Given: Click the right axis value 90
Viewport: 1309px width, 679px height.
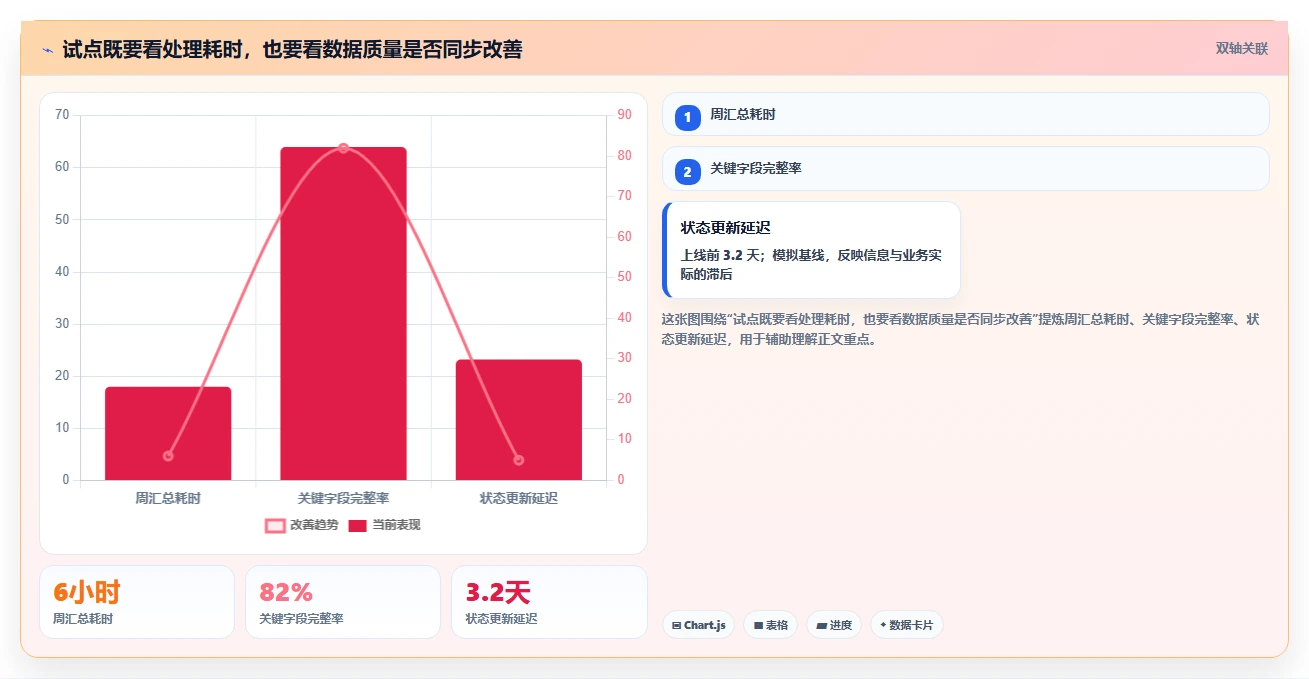Looking at the screenshot, I should click(x=624, y=115).
